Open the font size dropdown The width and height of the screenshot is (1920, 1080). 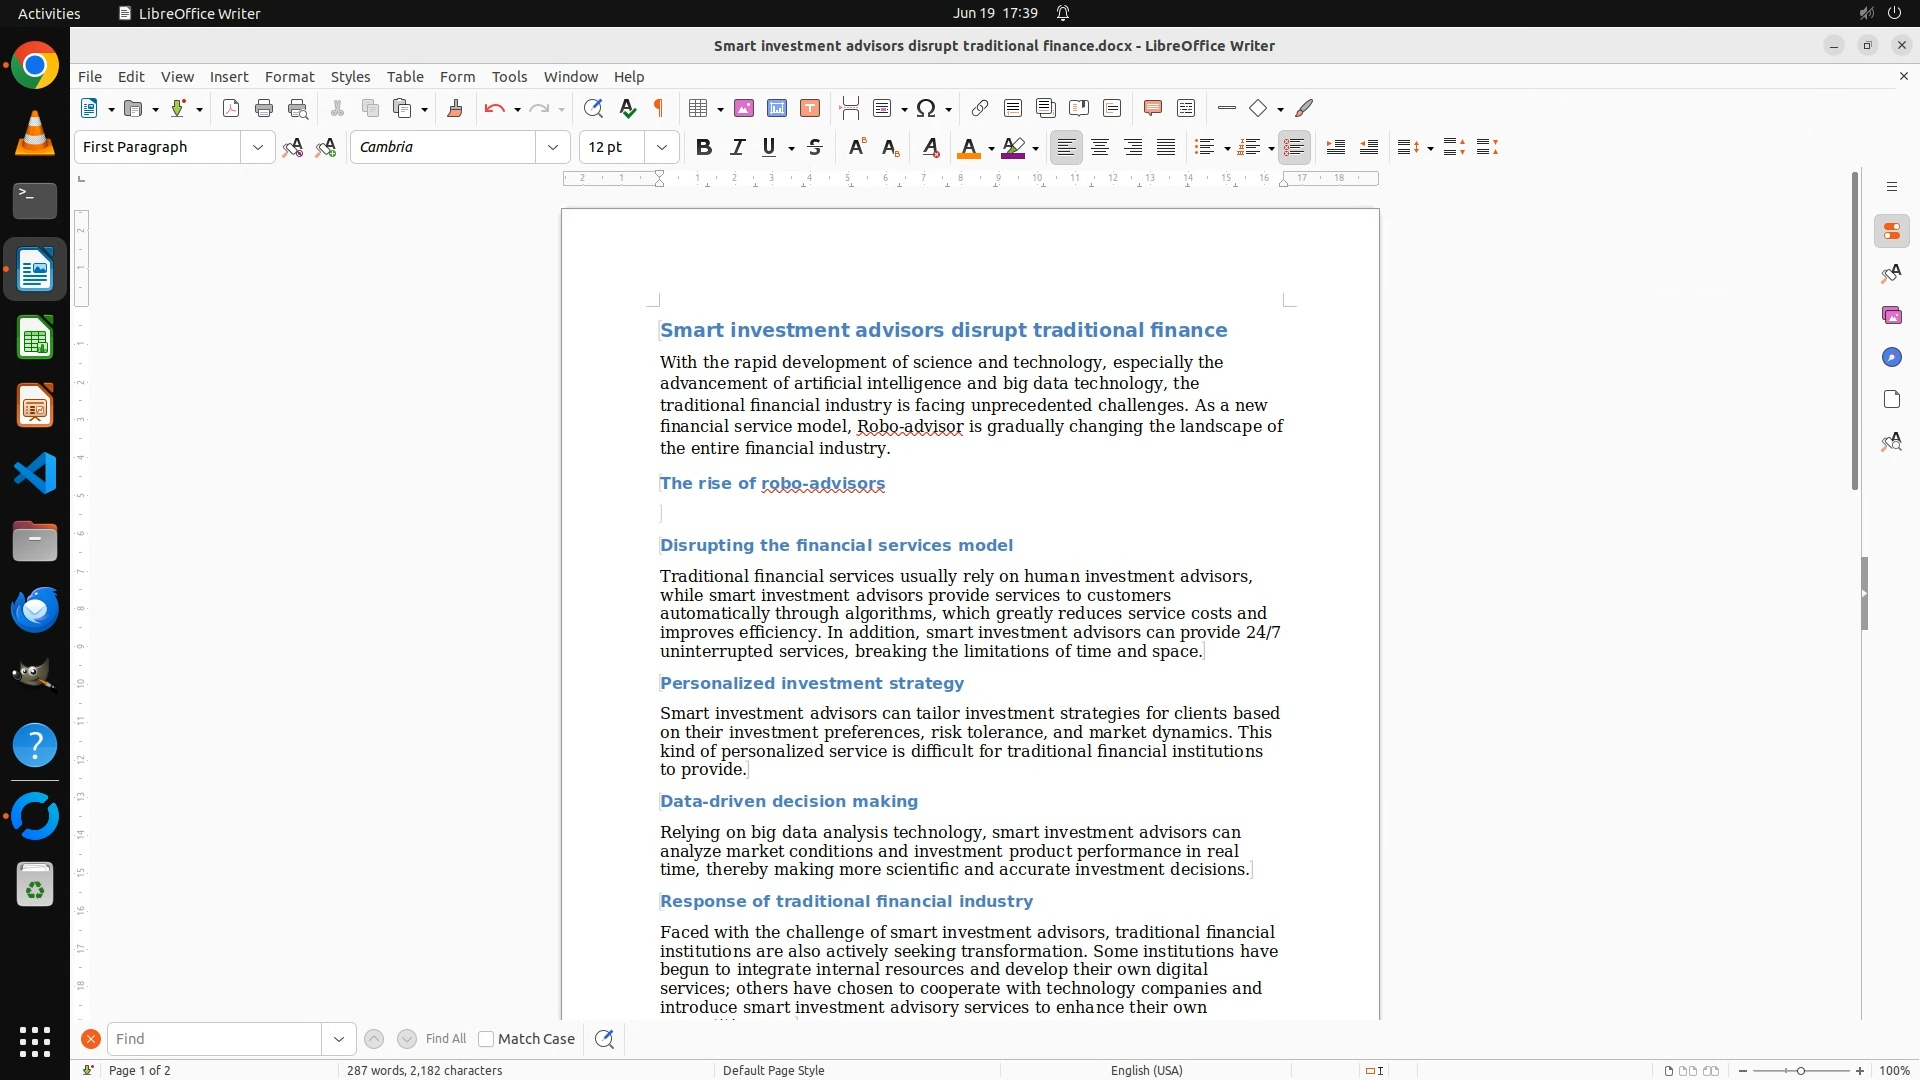coord(661,148)
